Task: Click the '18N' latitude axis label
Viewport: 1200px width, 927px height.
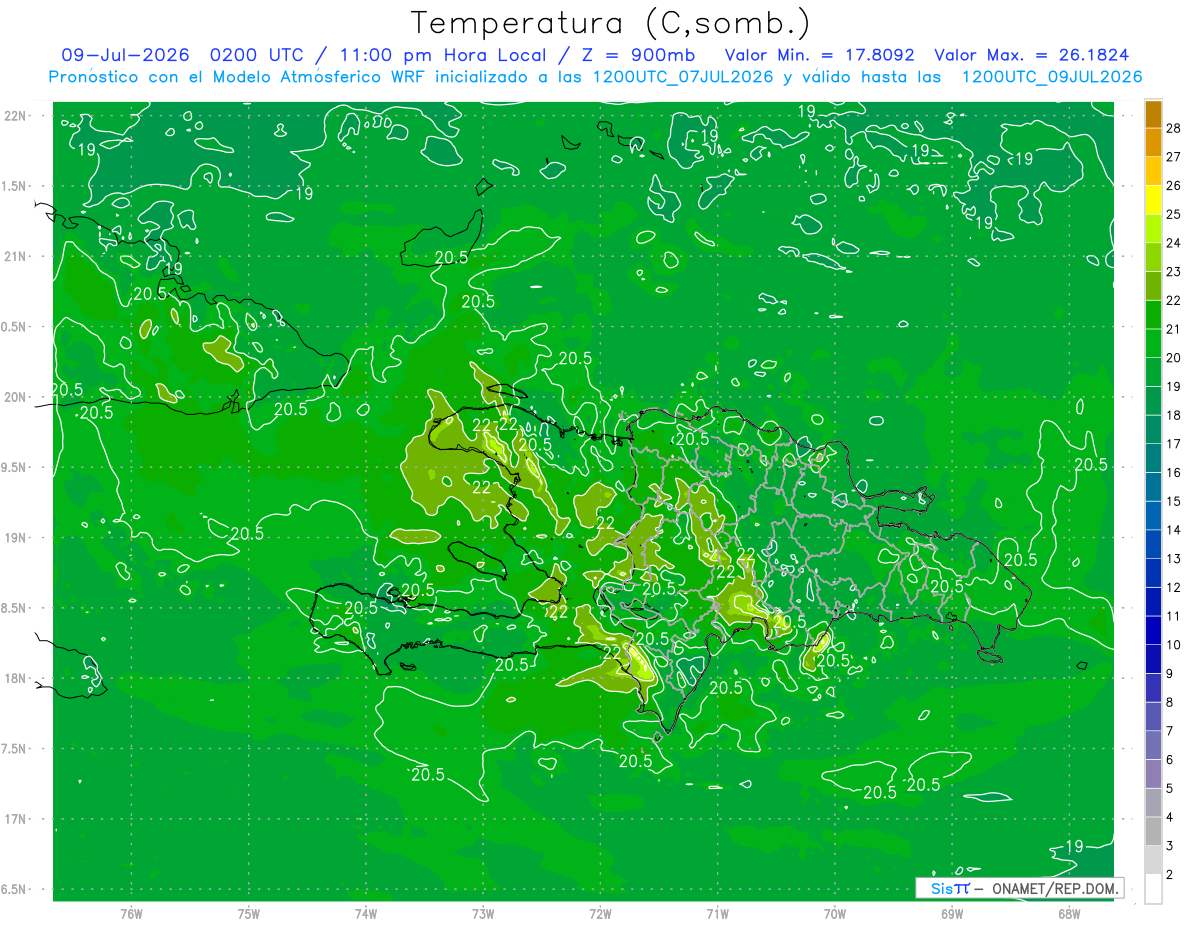Action: [14, 678]
